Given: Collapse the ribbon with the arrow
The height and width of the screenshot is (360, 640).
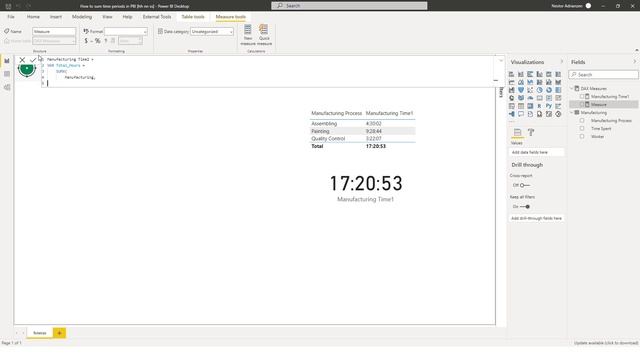Looking at the screenshot, I should pyautogui.click(x=636, y=50).
